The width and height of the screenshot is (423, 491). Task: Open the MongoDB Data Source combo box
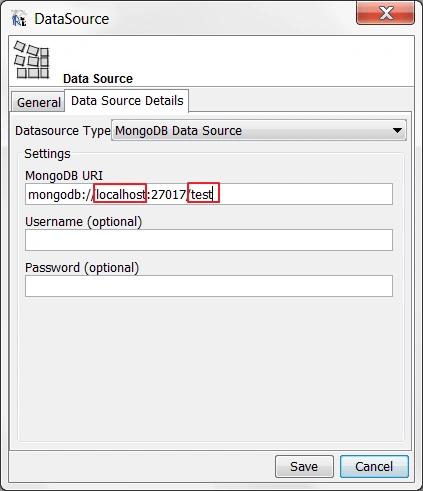coord(259,130)
